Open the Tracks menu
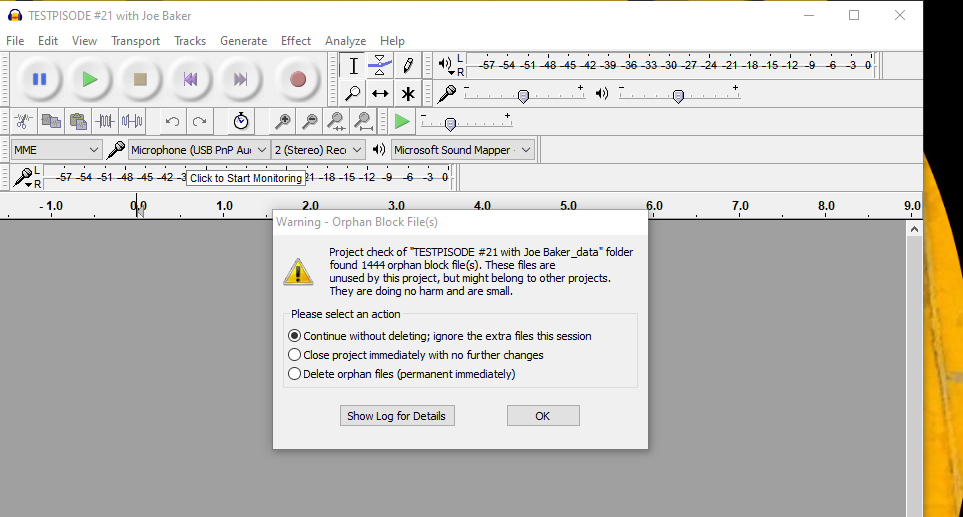The width and height of the screenshot is (963, 517). click(x=190, y=41)
